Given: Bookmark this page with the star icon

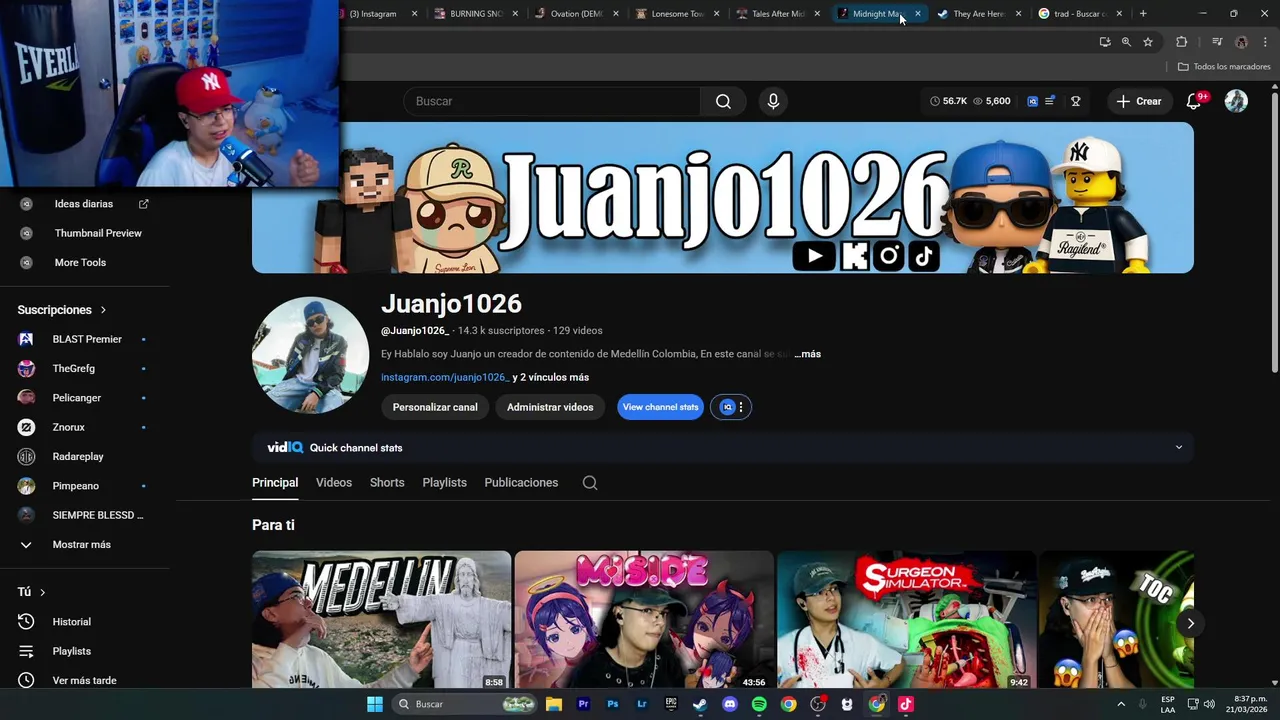Looking at the screenshot, I should [1148, 42].
